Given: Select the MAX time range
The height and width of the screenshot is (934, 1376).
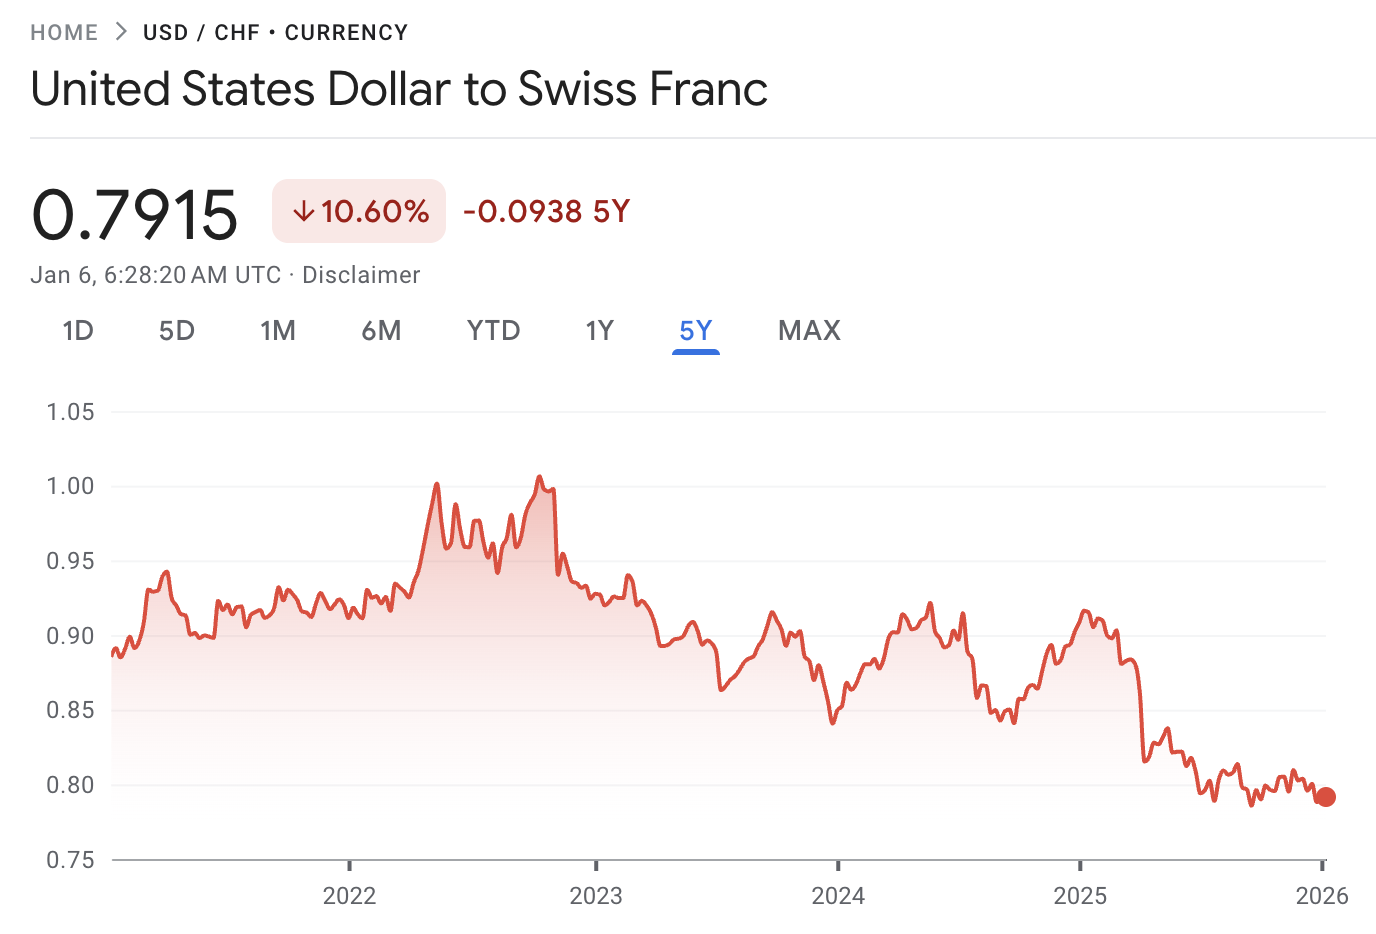Looking at the screenshot, I should [809, 330].
